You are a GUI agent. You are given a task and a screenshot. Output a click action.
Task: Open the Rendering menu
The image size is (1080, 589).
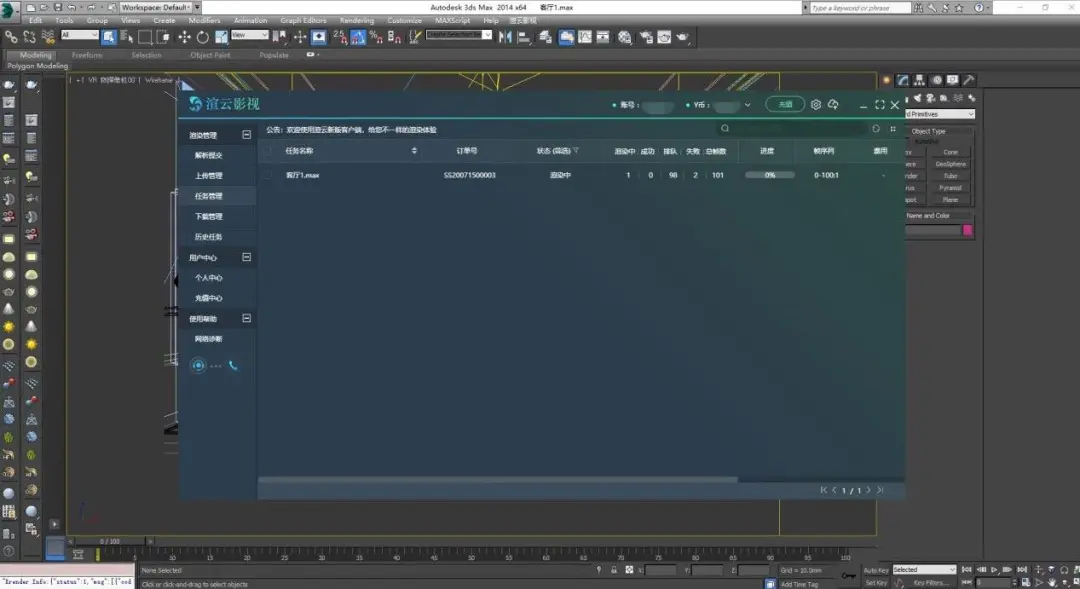356,20
